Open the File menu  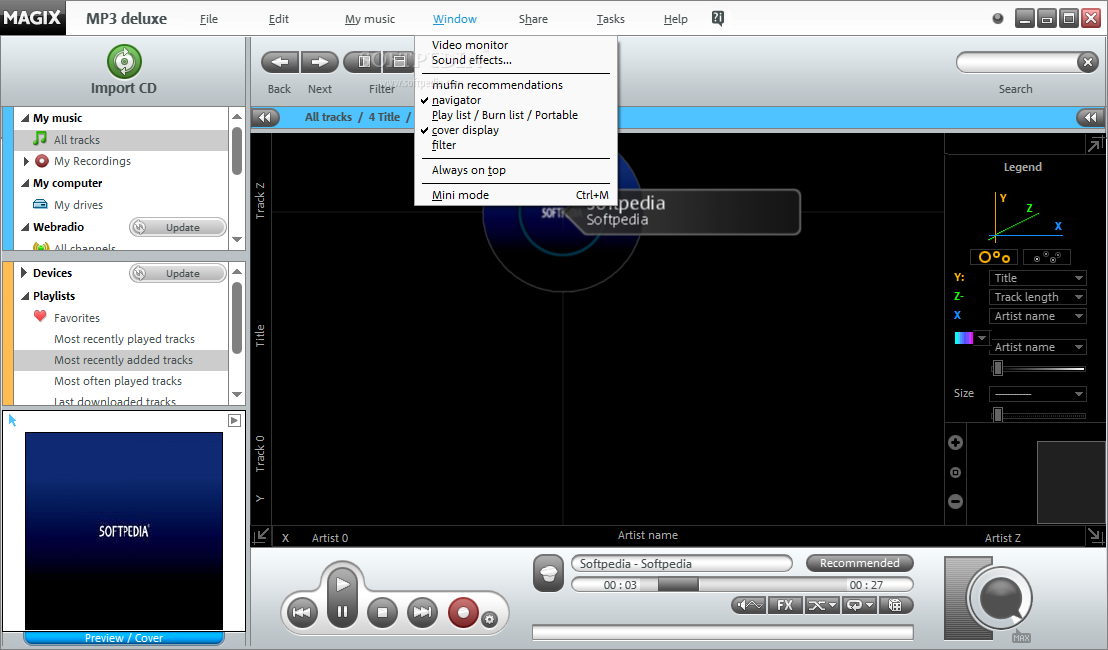pos(208,19)
